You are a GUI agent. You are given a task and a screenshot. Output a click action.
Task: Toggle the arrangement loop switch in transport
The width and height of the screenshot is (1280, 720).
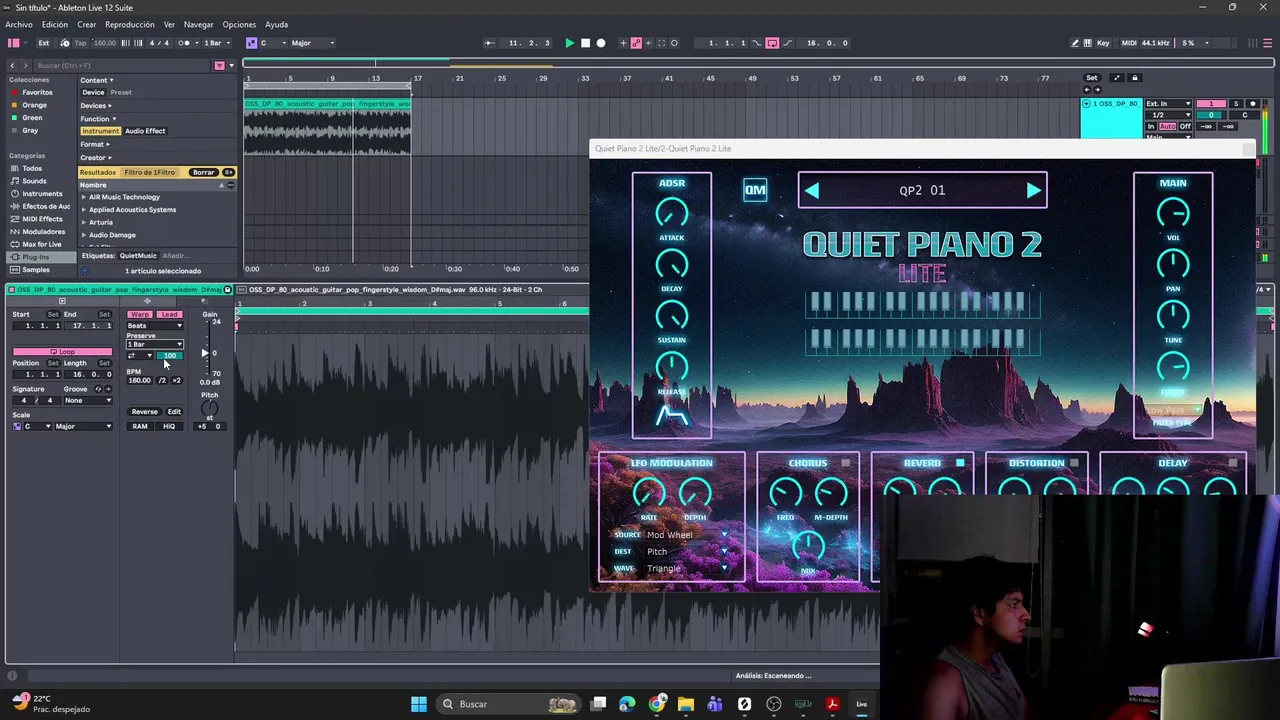pos(772,43)
